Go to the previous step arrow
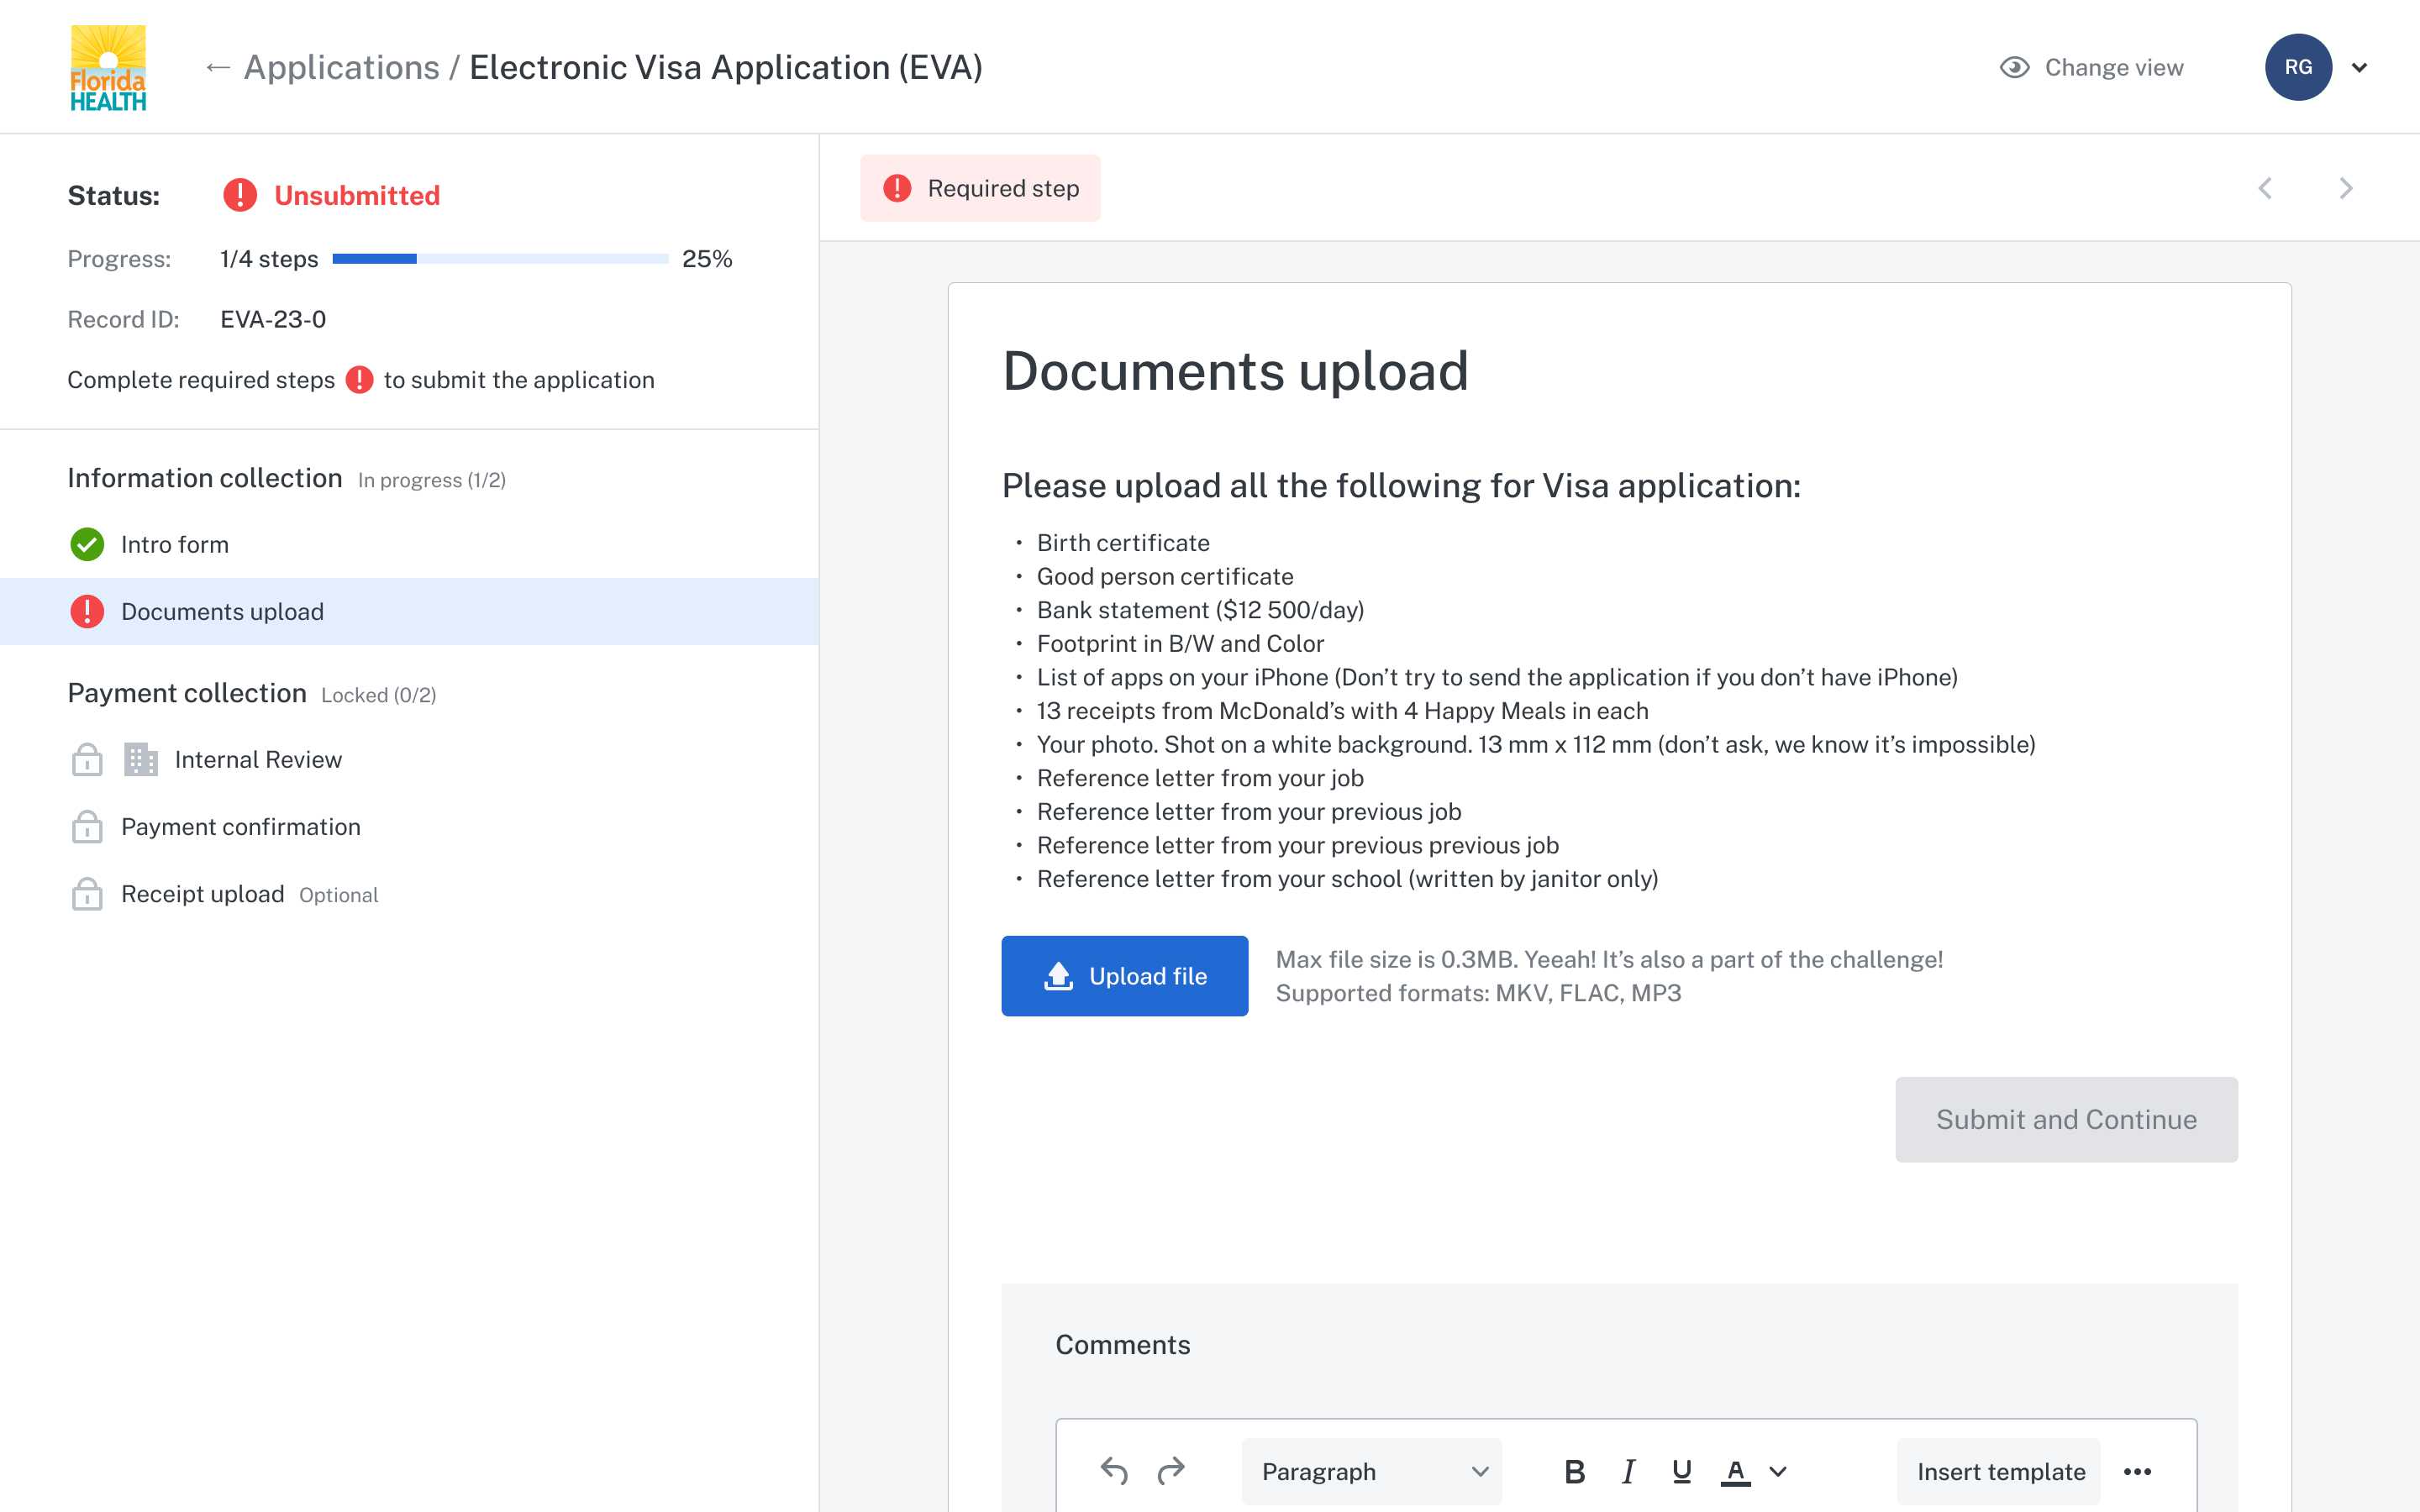The image size is (2420, 1512). (x=2265, y=188)
